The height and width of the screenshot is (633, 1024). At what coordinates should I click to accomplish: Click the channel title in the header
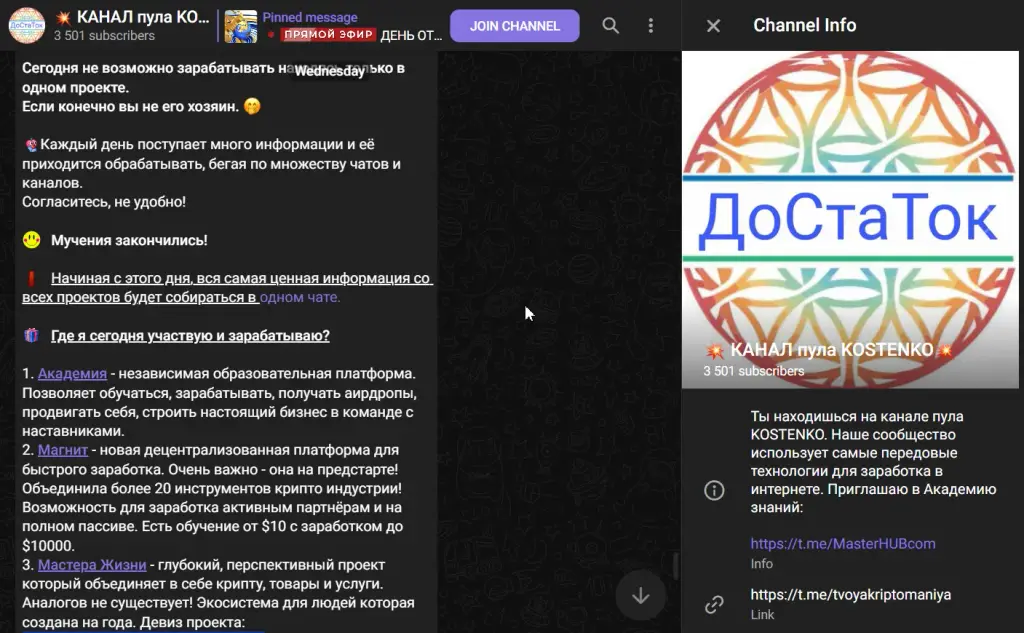[x=134, y=18]
